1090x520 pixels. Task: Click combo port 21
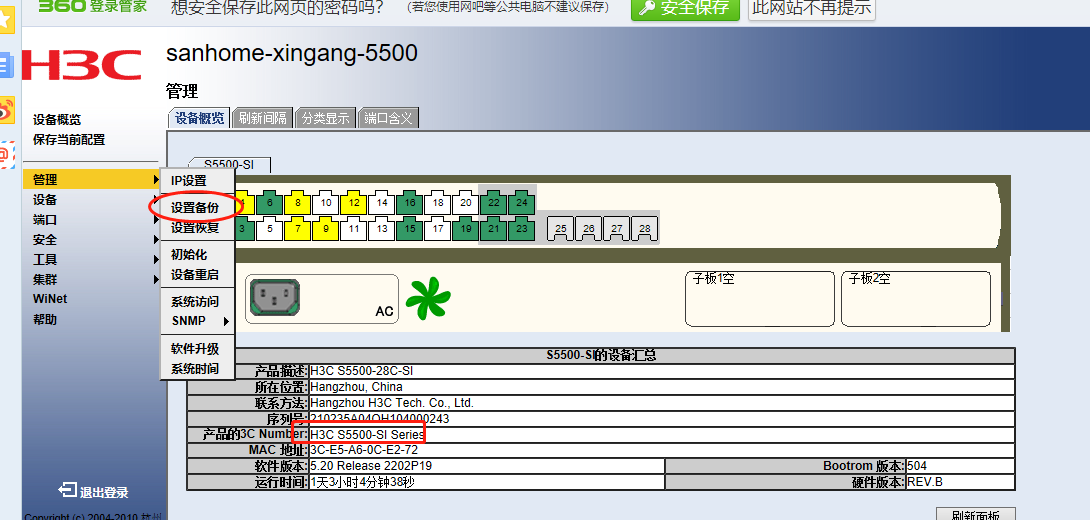[494, 228]
